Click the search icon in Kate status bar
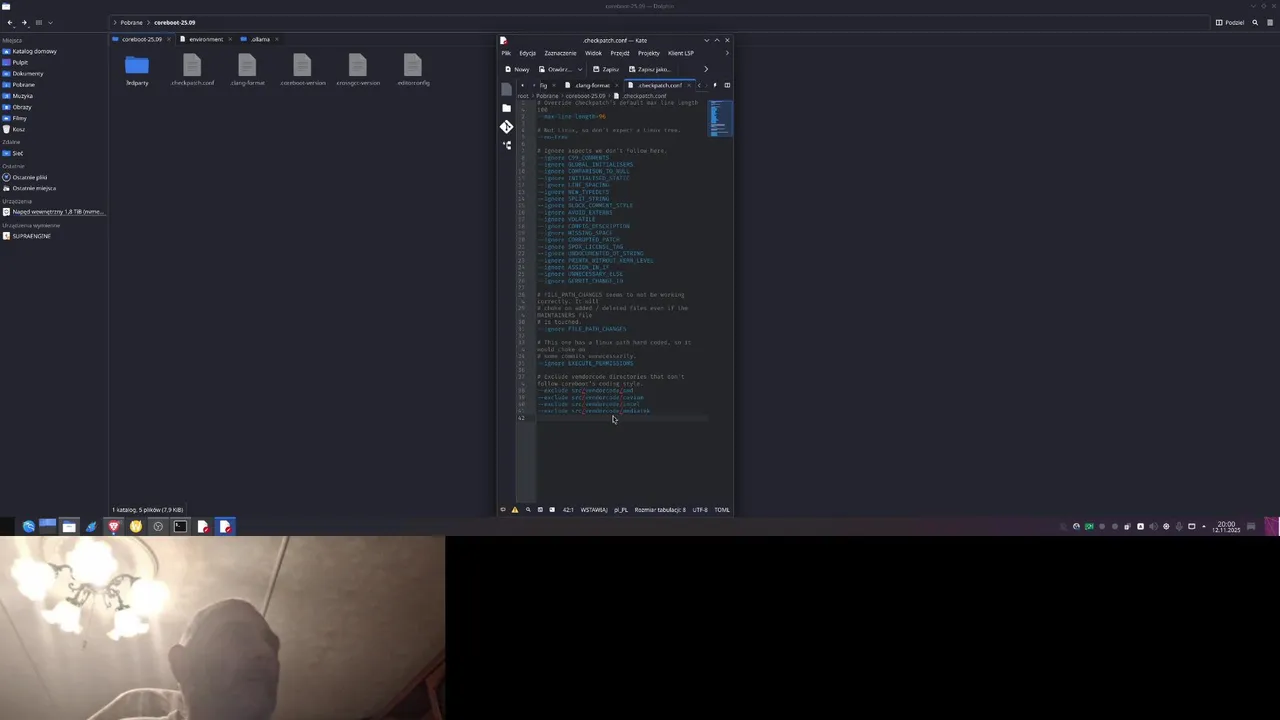This screenshot has height=720, width=1280. point(528,510)
